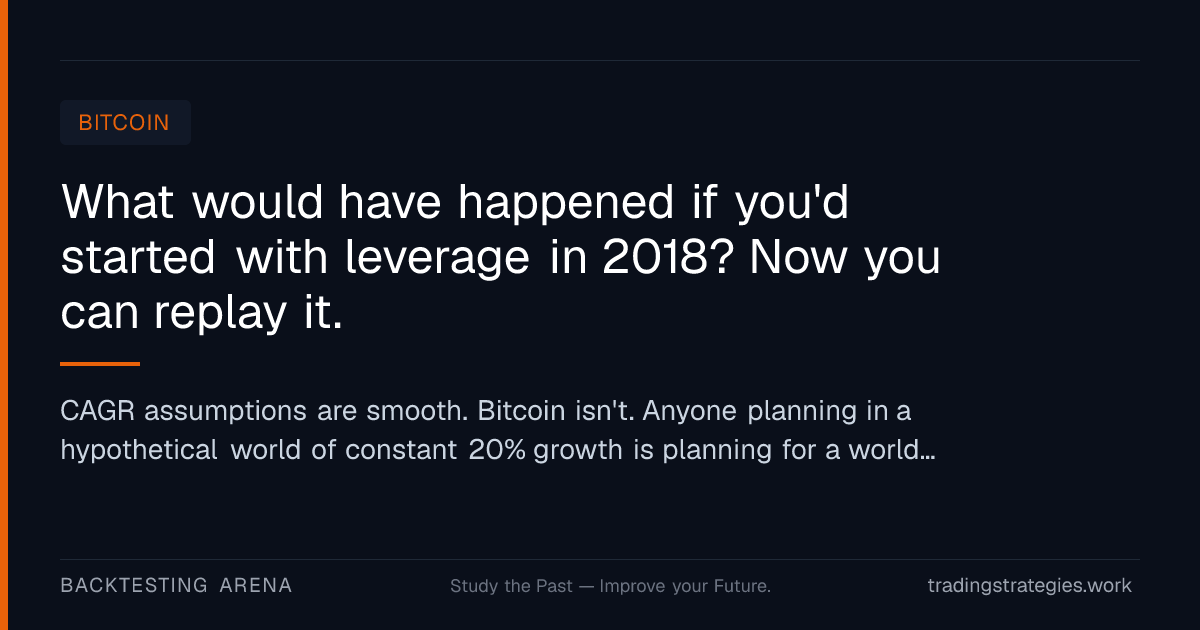
Task: Click the Study the Past tagline
Action: click(610, 586)
